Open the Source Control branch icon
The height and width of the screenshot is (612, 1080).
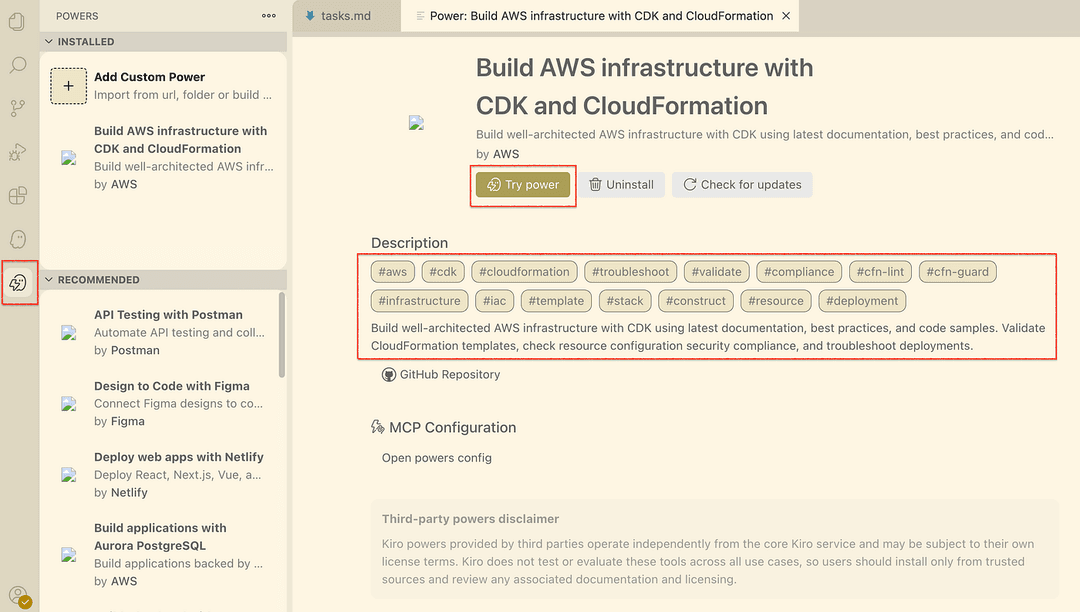pos(17,108)
